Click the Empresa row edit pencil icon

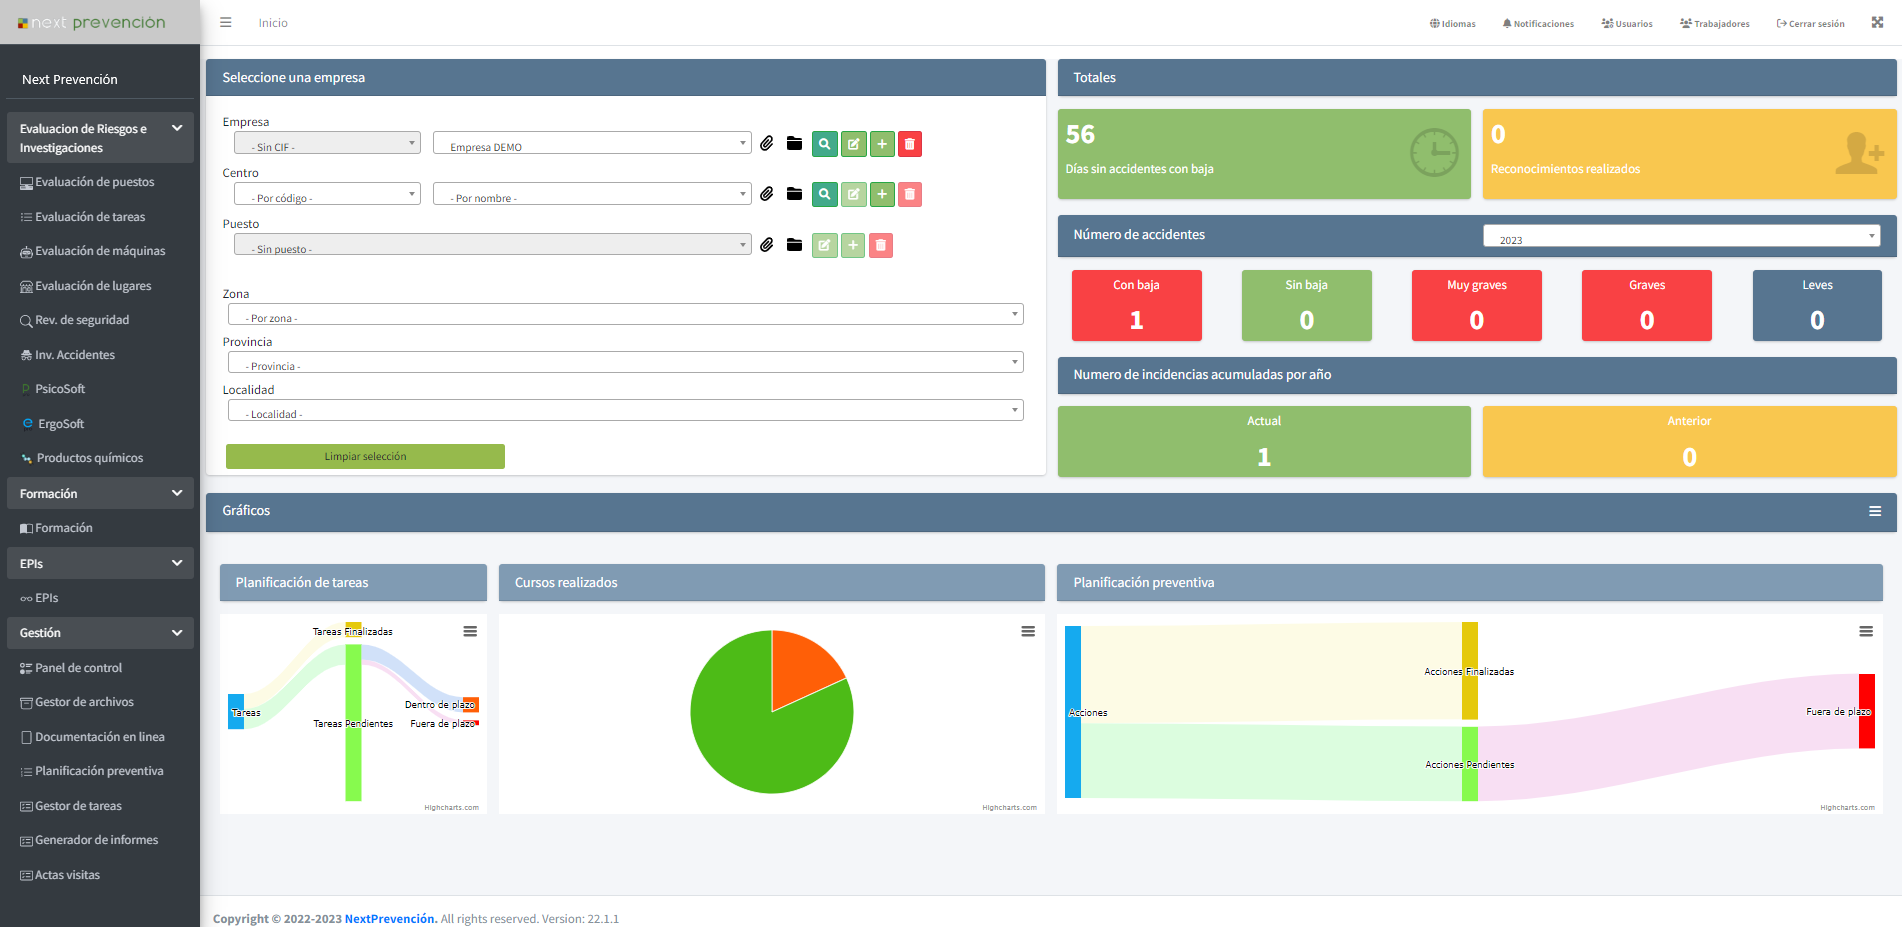coord(854,144)
